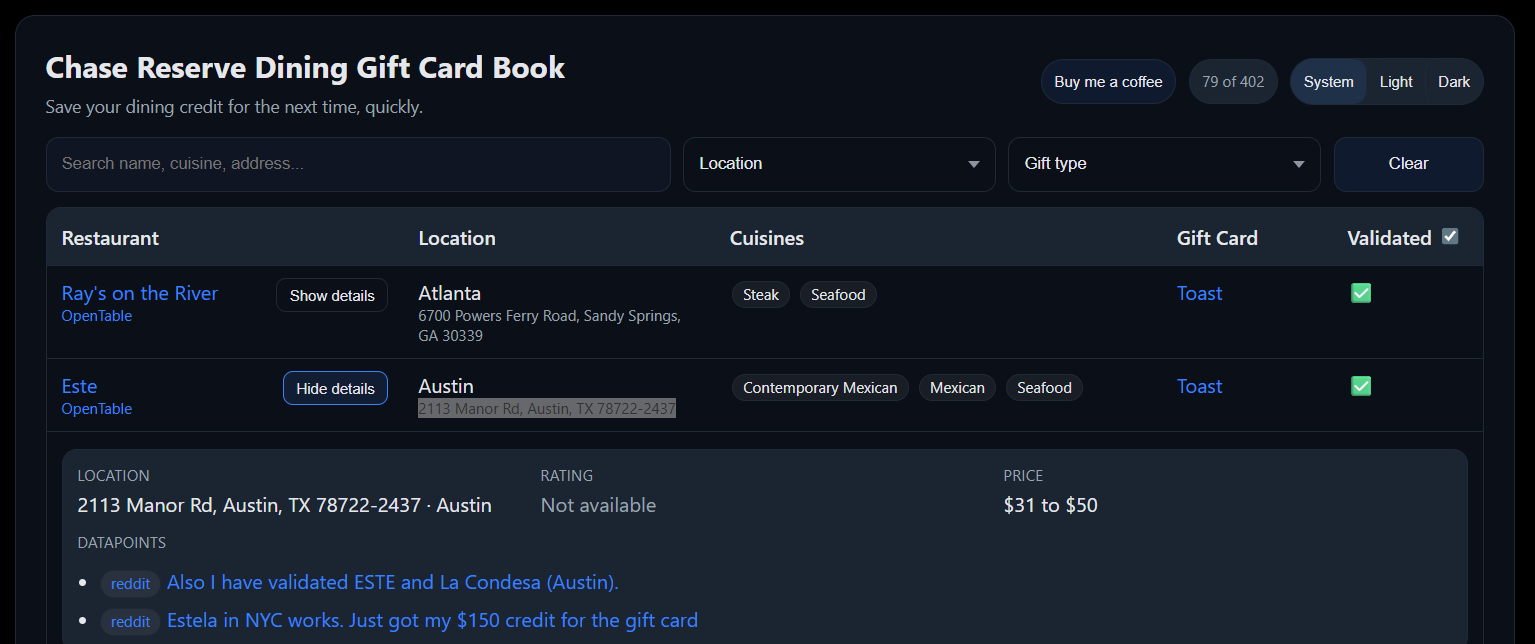
Task: Click the Buy me a coffee button
Action: point(1107,82)
